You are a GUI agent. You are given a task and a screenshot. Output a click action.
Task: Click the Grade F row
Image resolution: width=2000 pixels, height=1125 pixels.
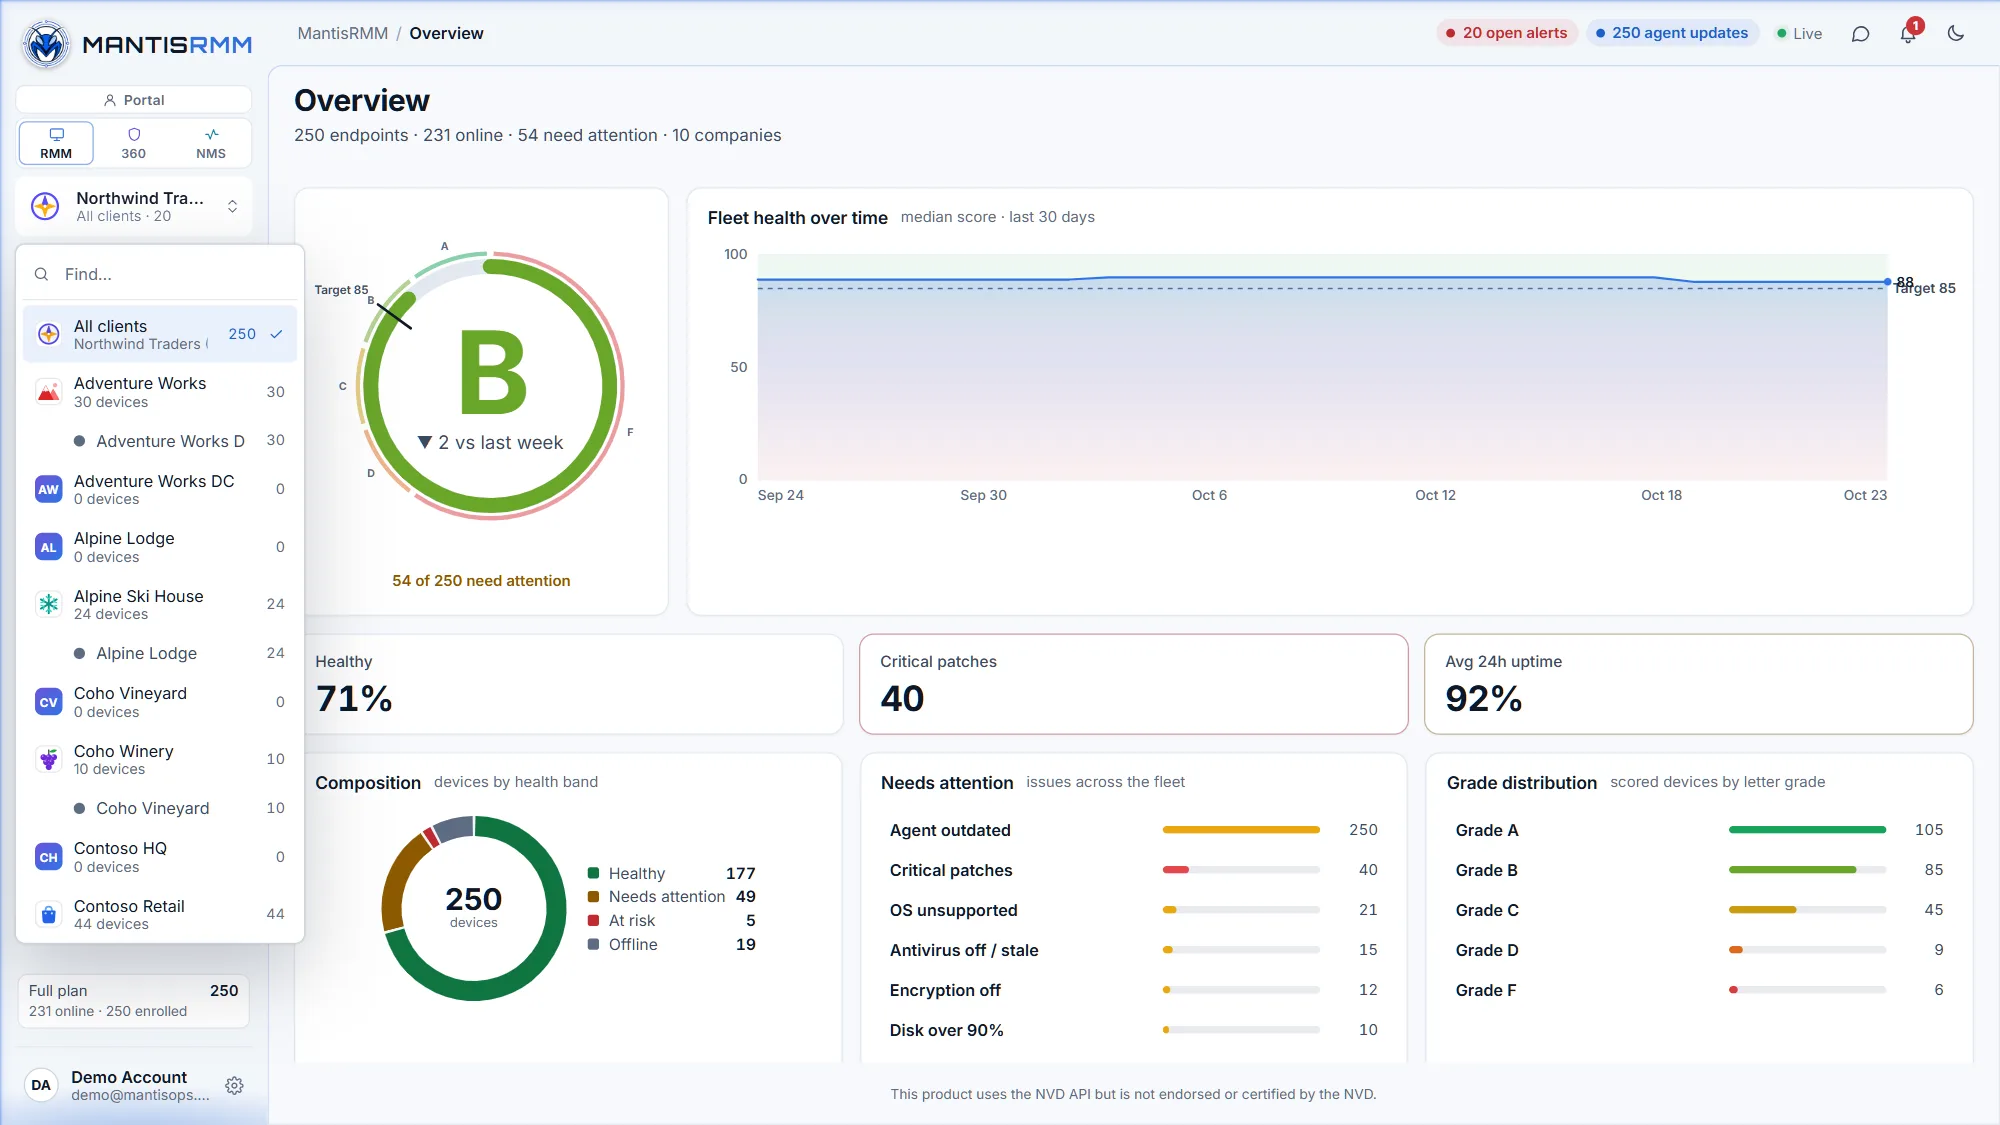tap(1698, 990)
